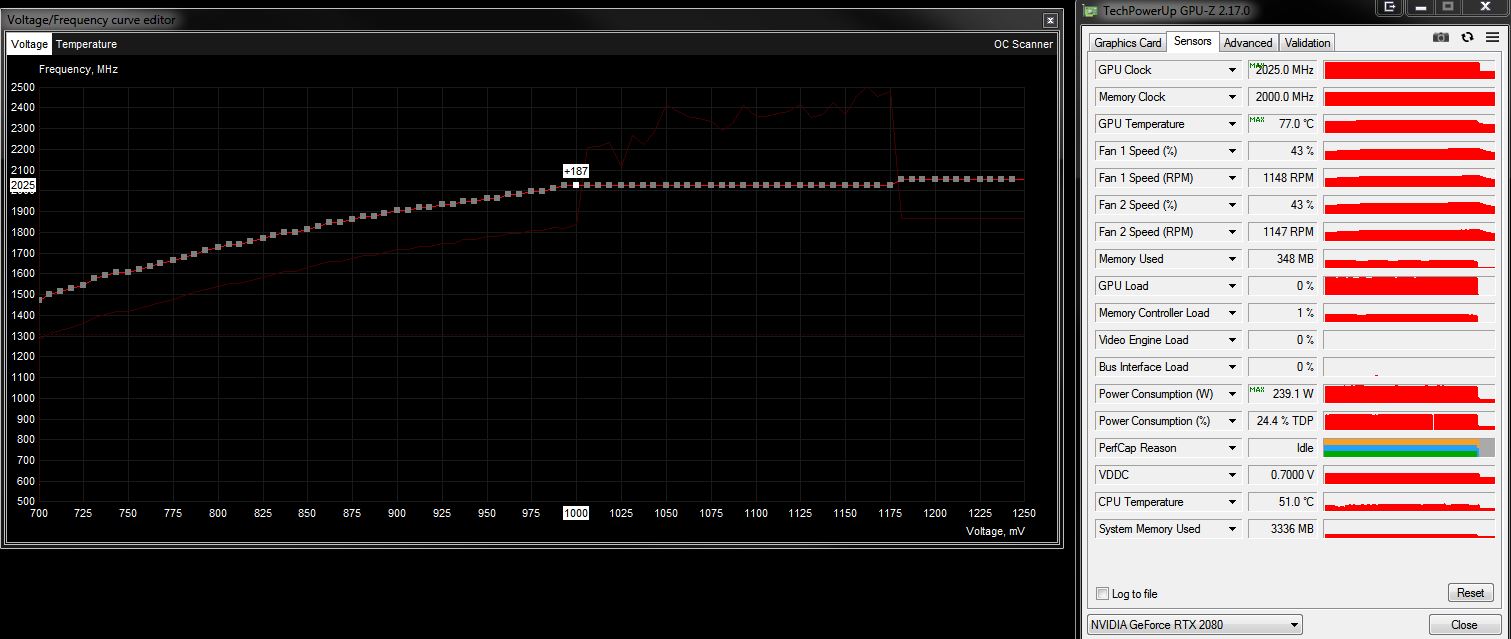
Task: Click the 24.4 % TDP value
Action: 1282,421
